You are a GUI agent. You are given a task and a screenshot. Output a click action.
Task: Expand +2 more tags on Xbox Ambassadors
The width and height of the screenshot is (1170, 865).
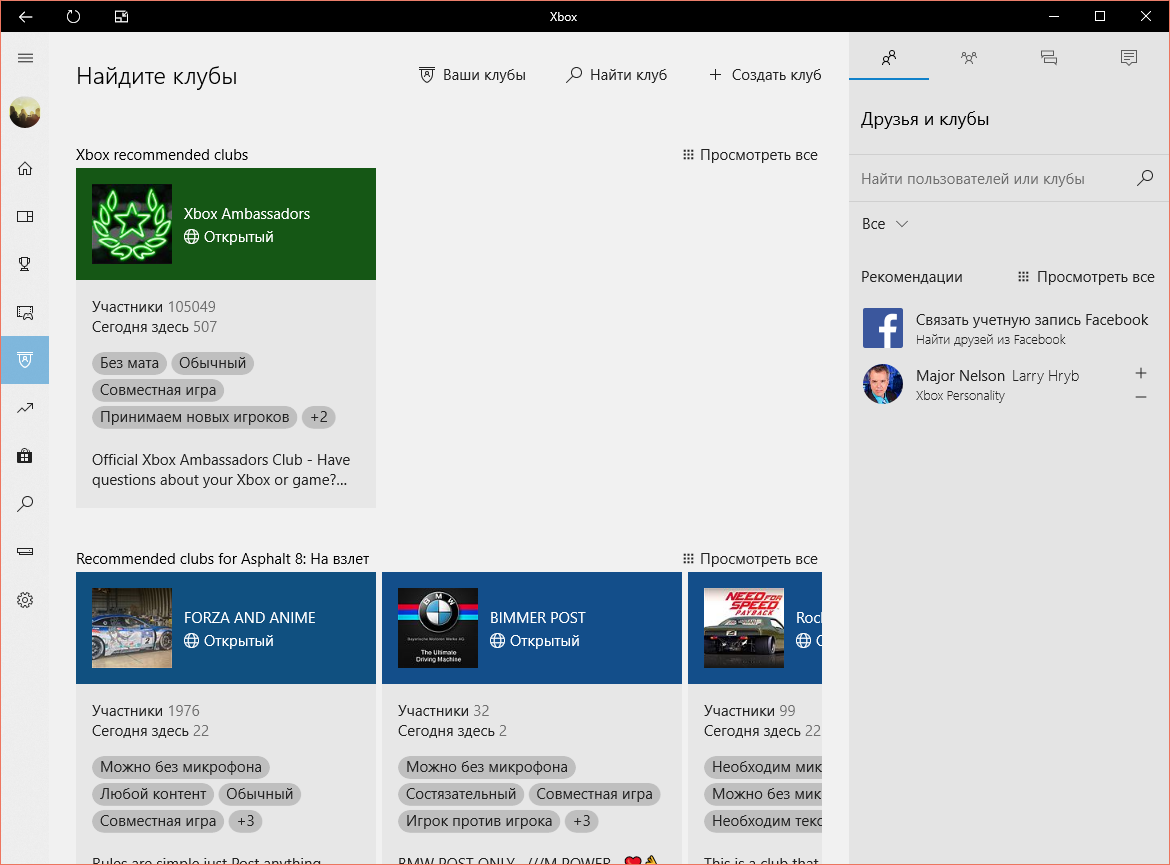coord(319,417)
